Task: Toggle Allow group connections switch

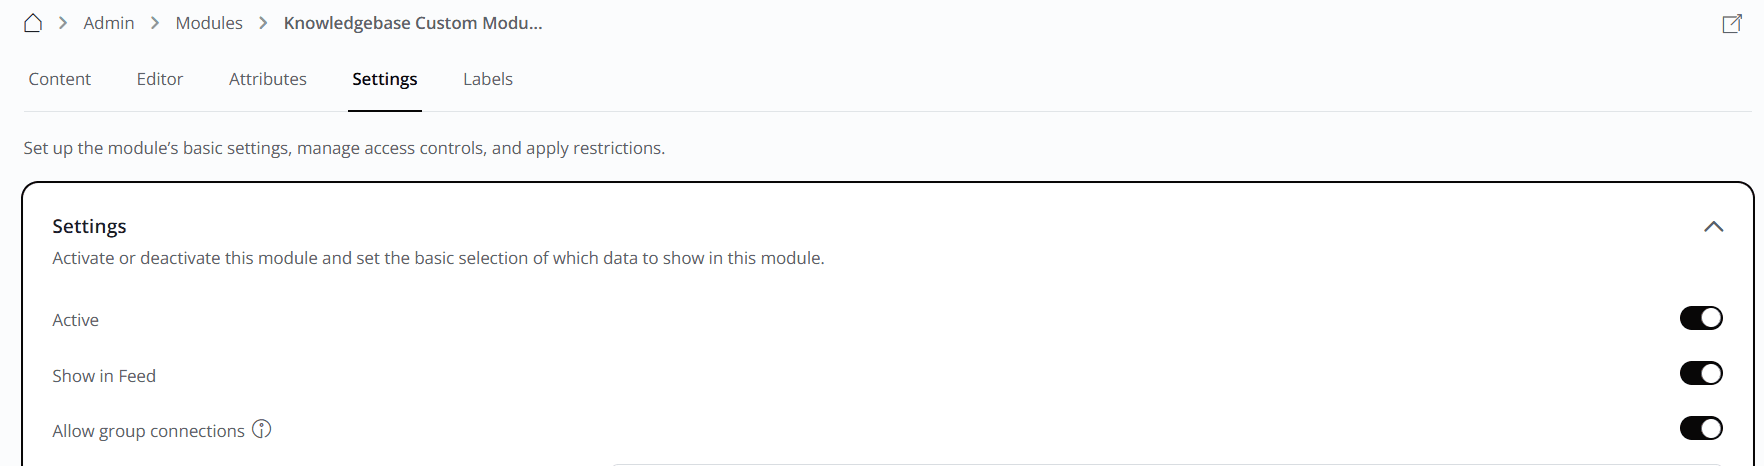Action: click(1700, 429)
